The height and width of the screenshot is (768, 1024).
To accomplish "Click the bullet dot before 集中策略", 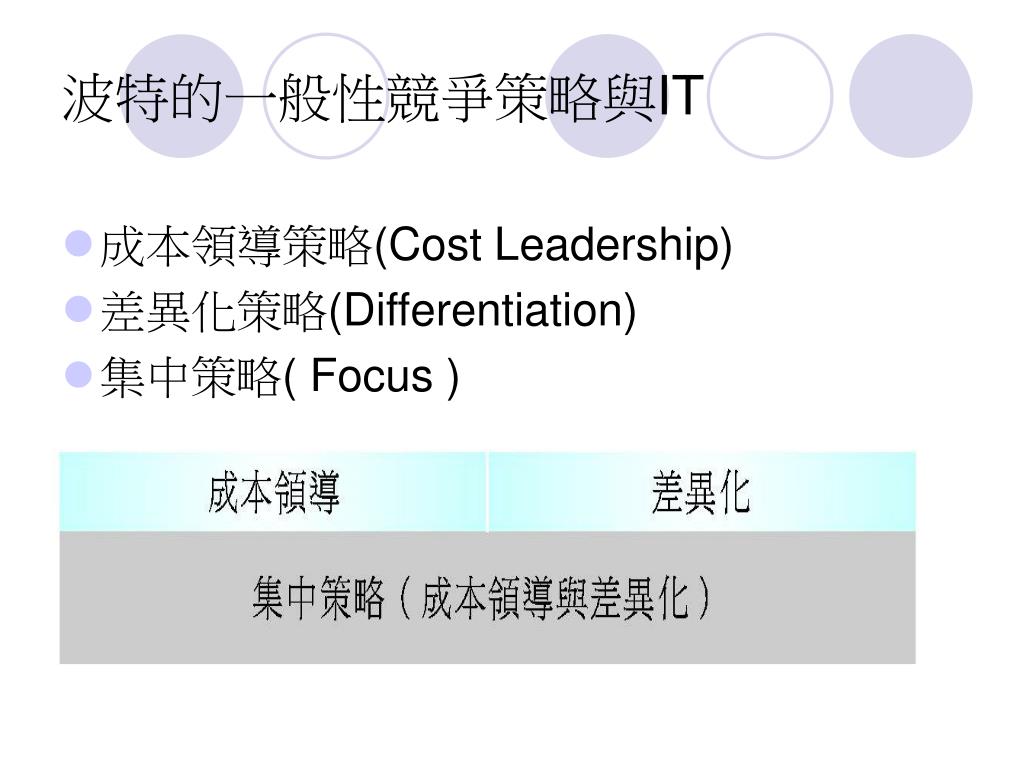I will coord(78,375).
